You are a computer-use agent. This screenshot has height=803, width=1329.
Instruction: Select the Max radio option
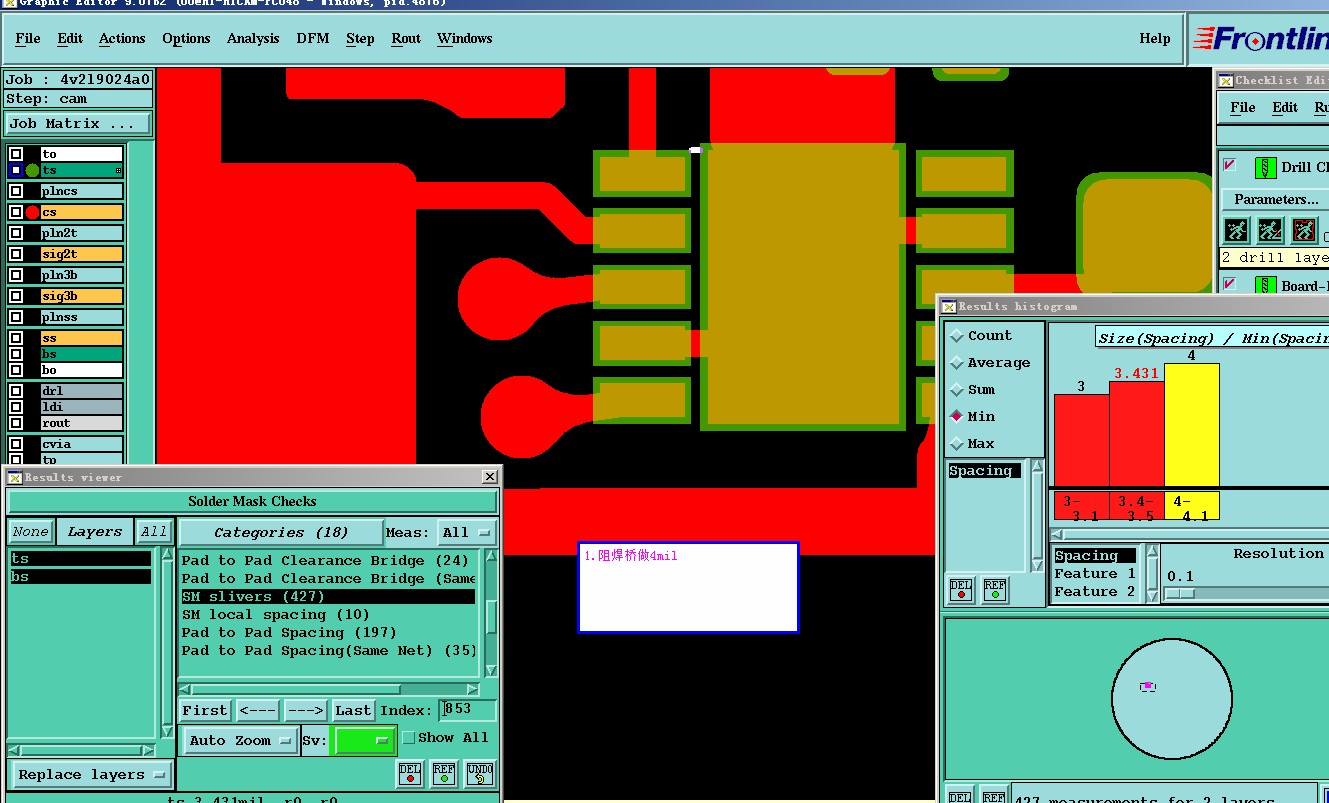coord(957,444)
